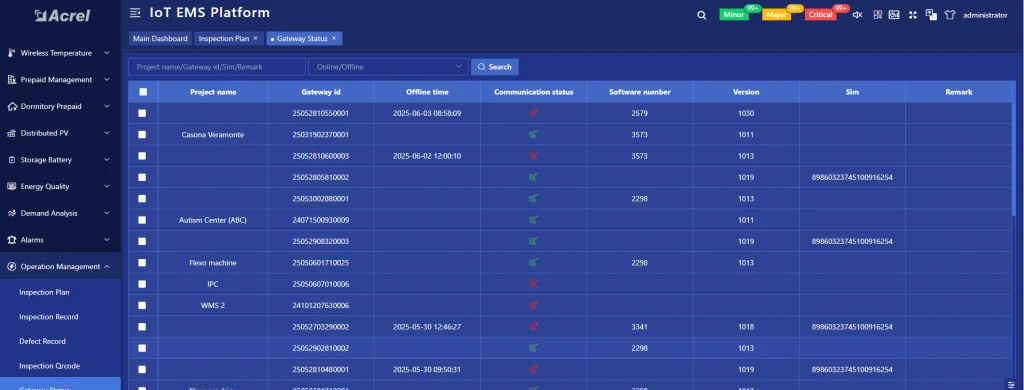This screenshot has height=390, width=1024.
Task: Open Inspection Plan in sidebar
Action: tap(44, 292)
